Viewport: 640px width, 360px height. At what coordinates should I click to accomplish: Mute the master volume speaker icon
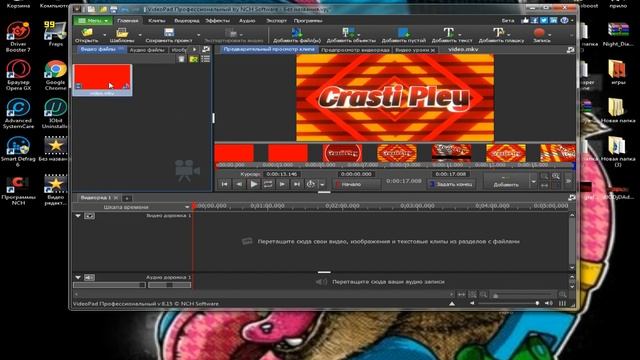coord(549,303)
